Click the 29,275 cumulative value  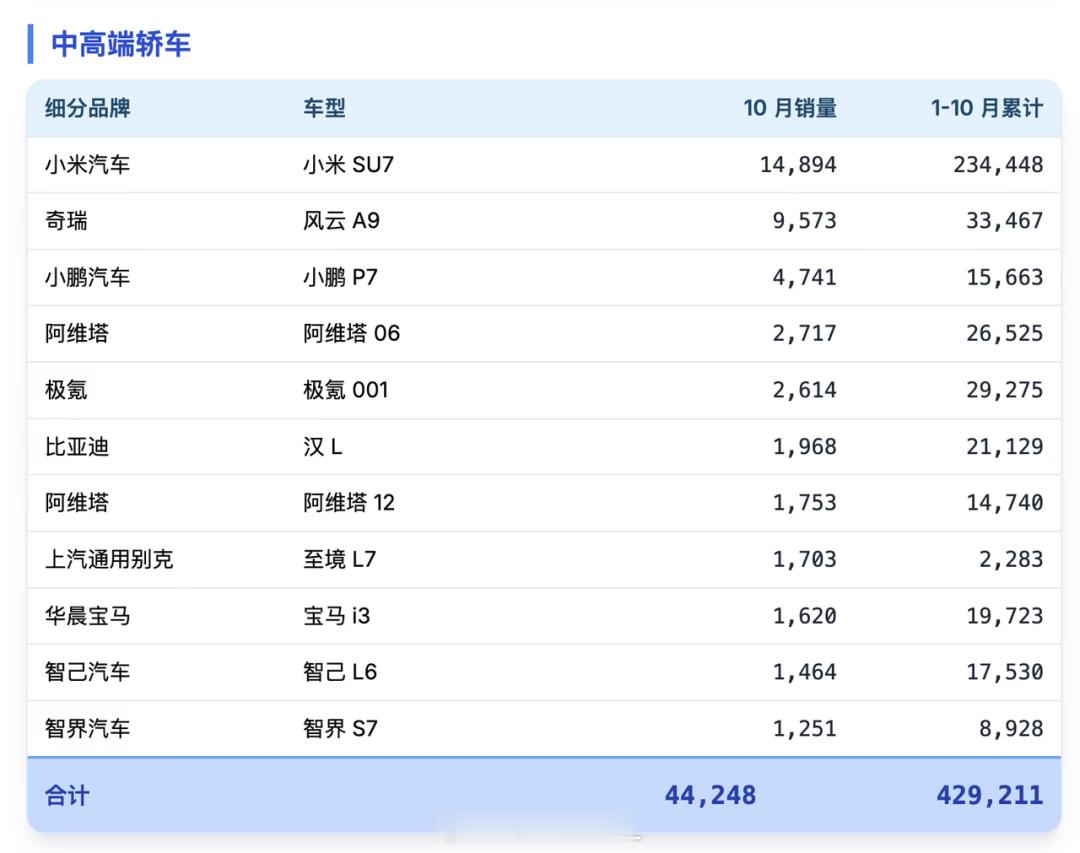coord(1005,390)
